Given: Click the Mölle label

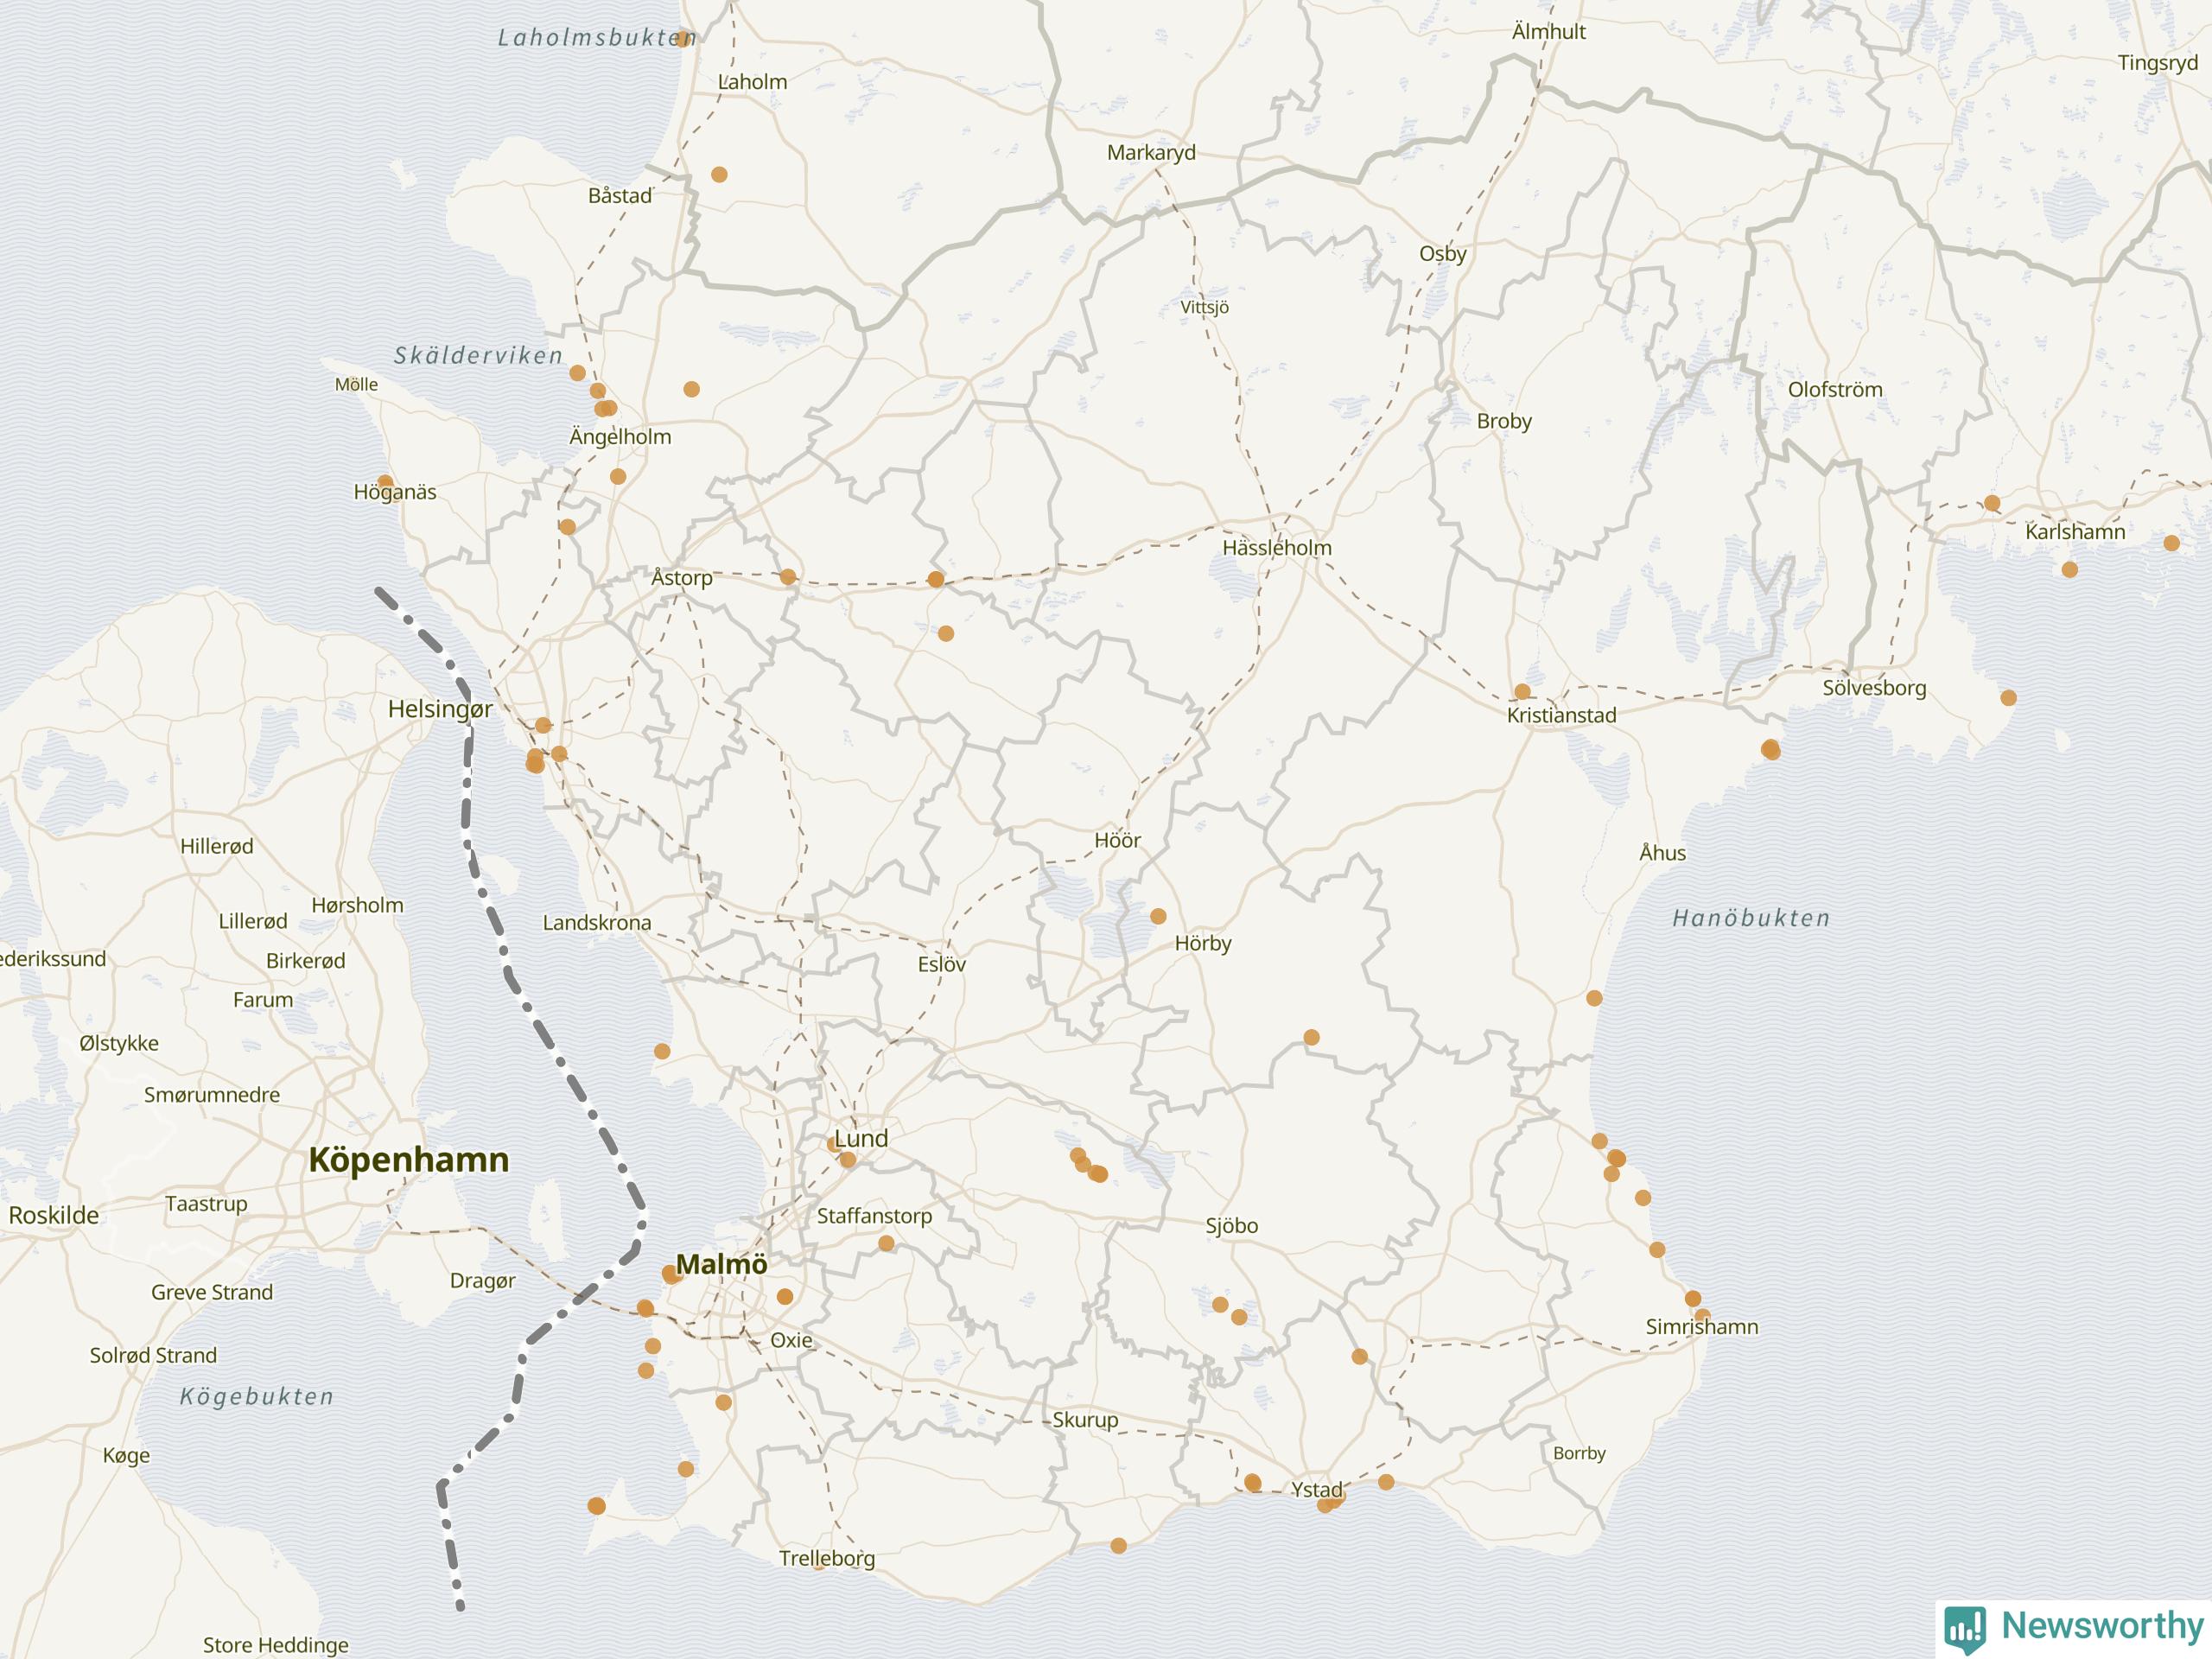Looking at the screenshot, I should pyautogui.click(x=356, y=384).
